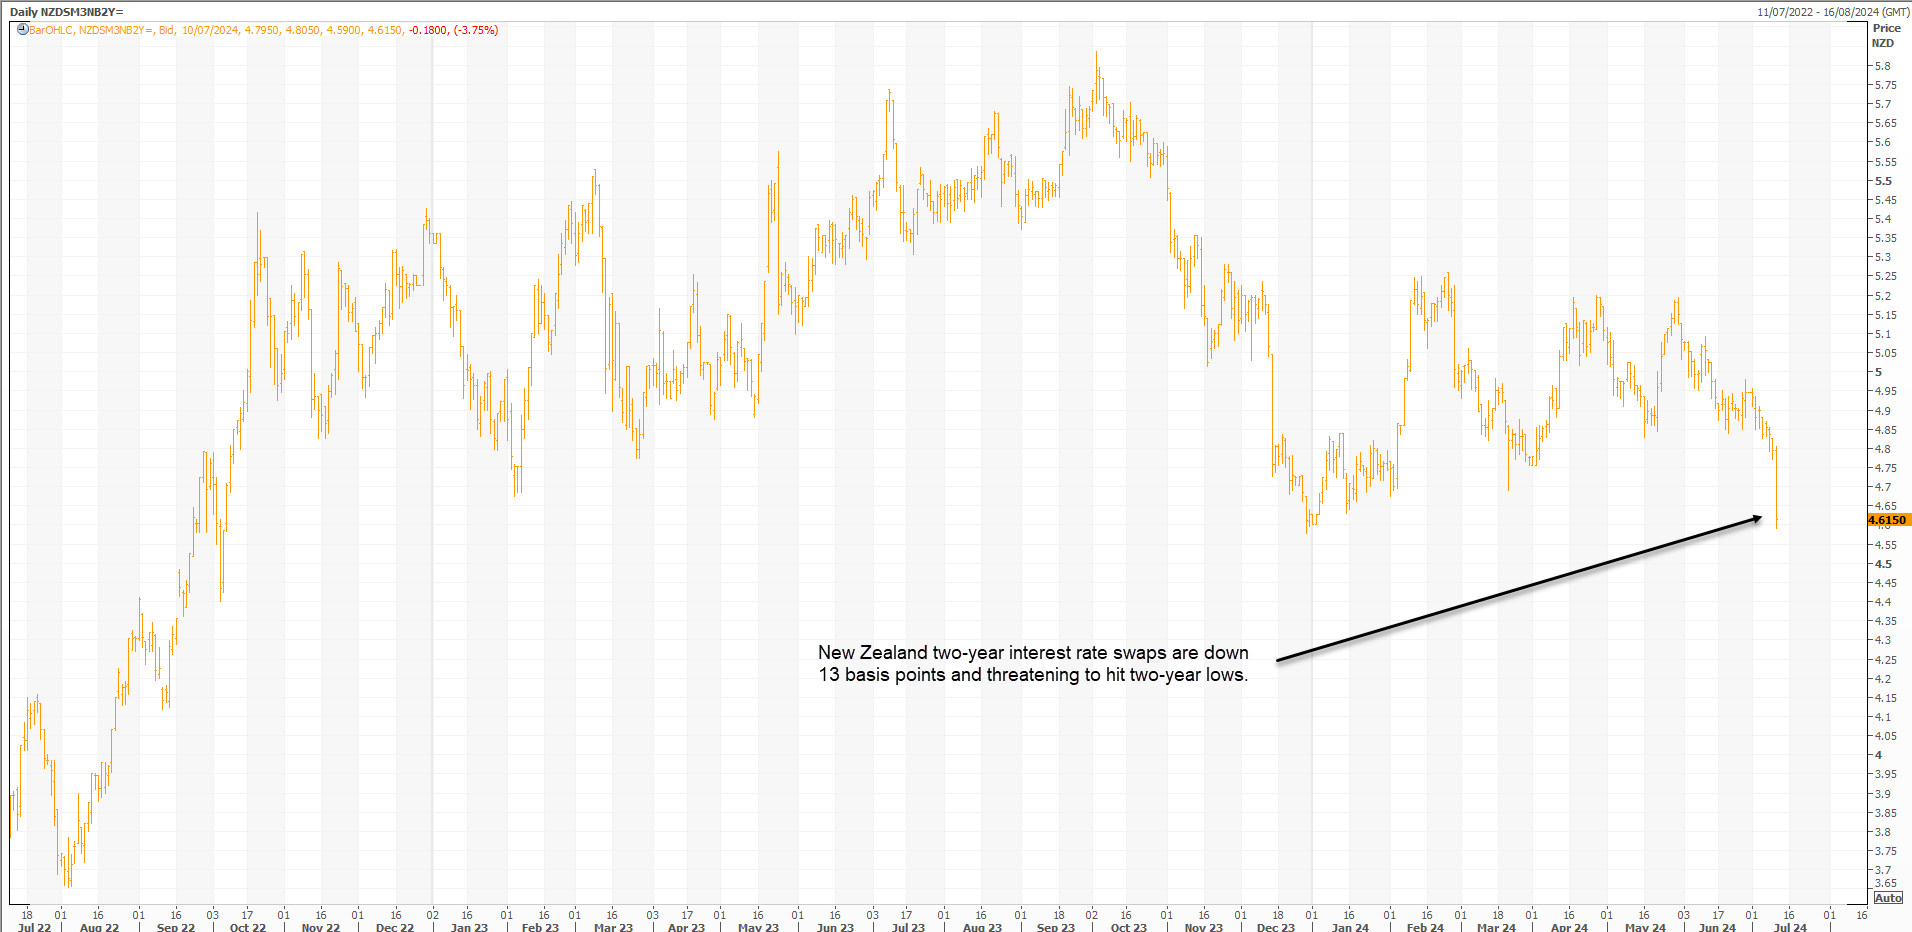Click the Mar 24 month label

pyautogui.click(x=1496, y=927)
